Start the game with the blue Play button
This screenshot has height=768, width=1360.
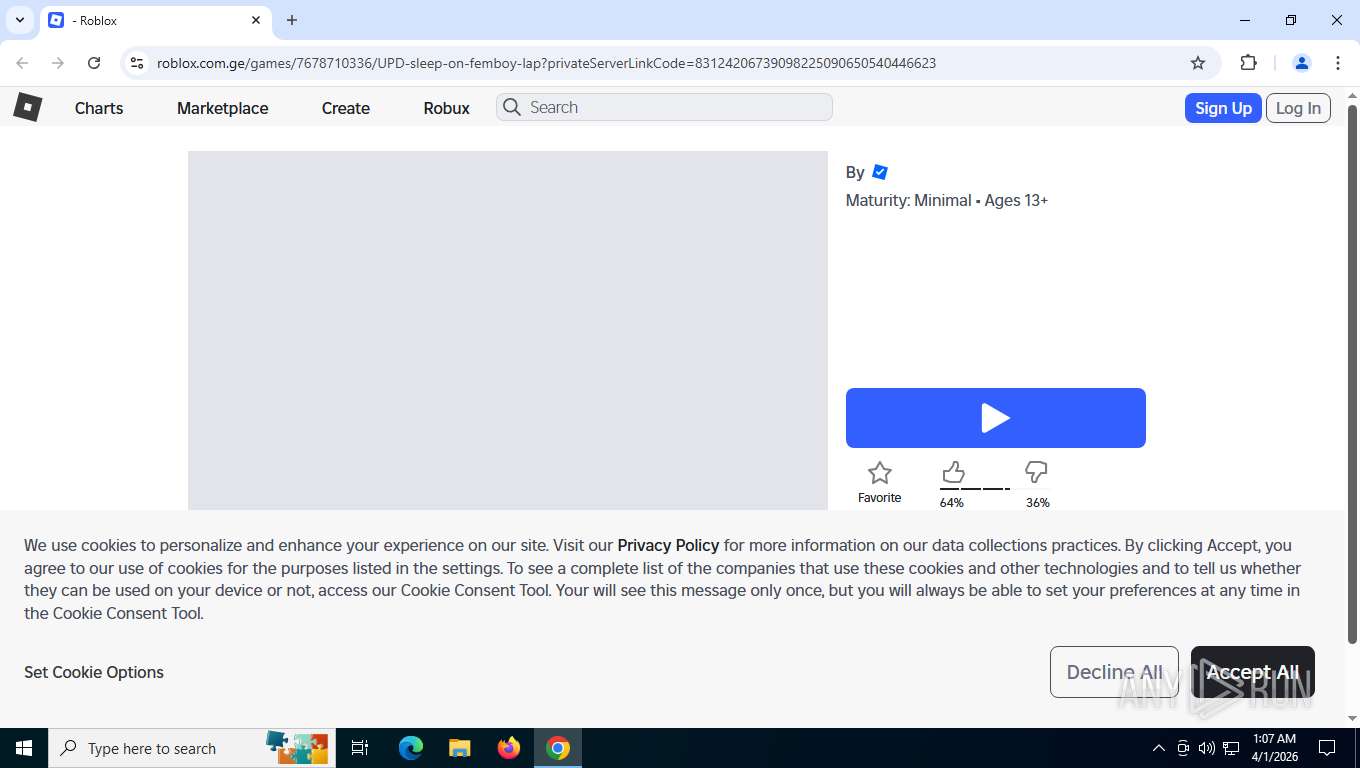pyautogui.click(x=996, y=418)
